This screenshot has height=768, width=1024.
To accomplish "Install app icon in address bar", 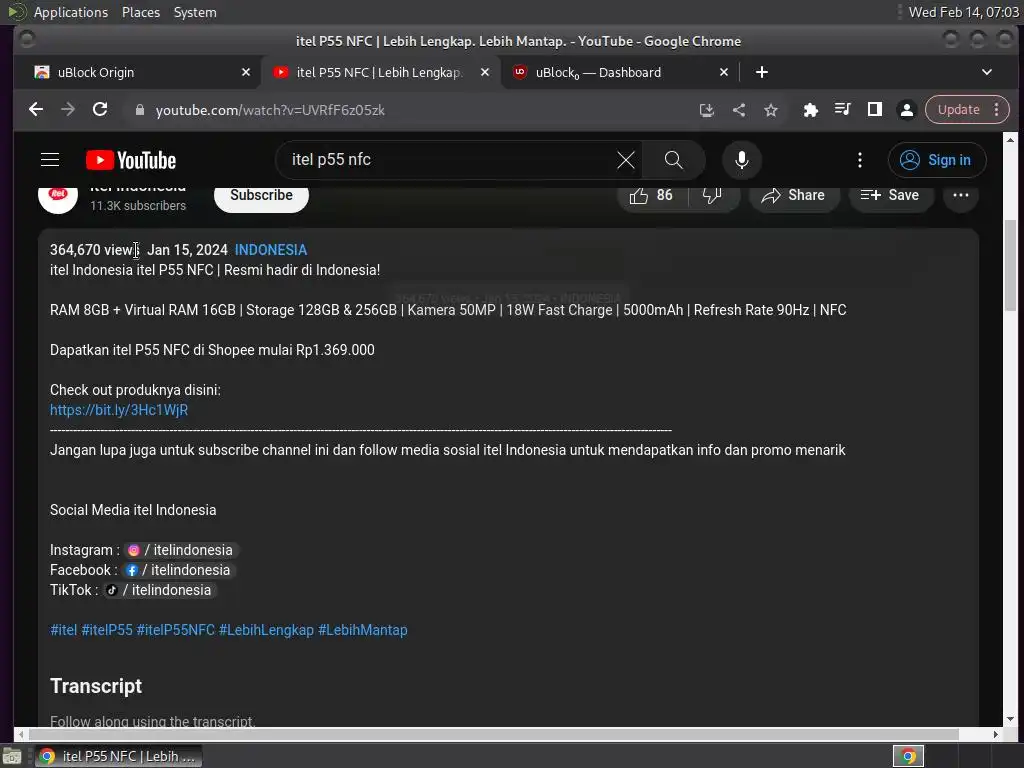I will [x=707, y=110].
